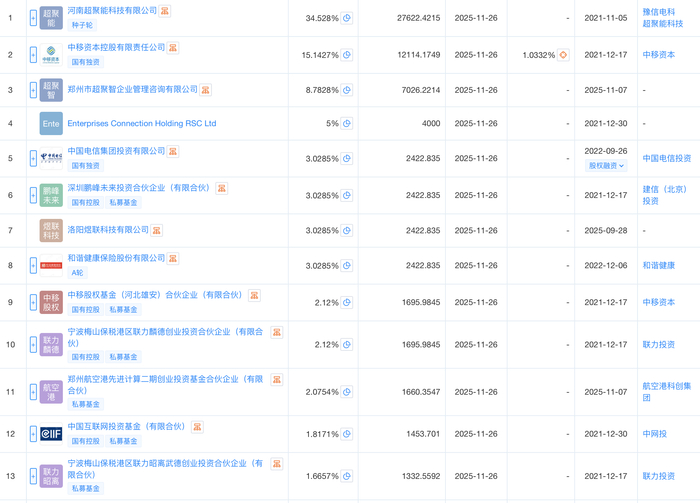This screenshot has height=503, width=700.
Task: Open 河南超聚能科技有限公司 company link
Action: tap(112, 10)
